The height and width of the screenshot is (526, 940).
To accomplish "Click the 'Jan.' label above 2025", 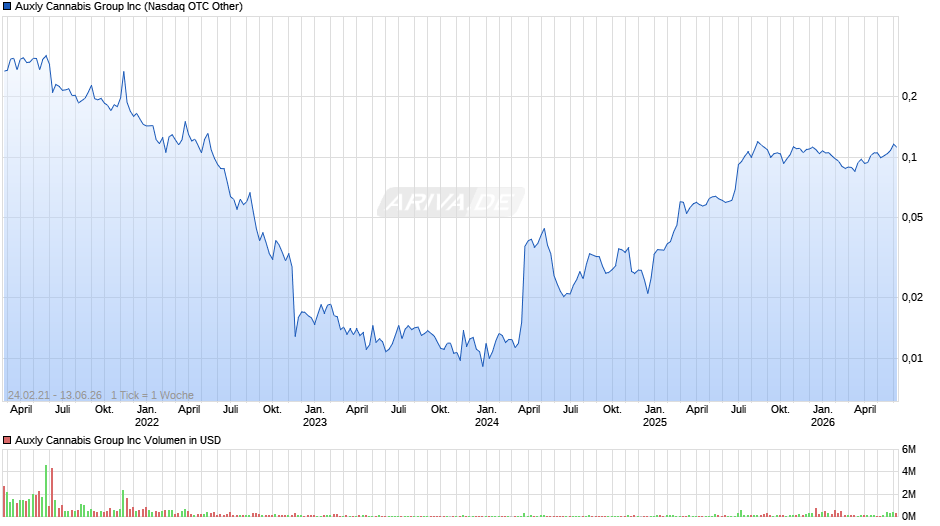I will coord(655,410).
